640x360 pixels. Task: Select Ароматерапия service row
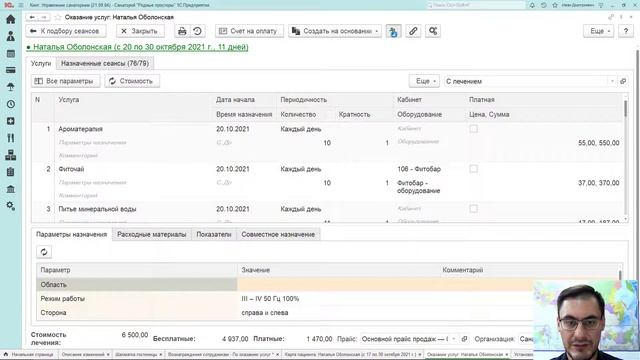click(x=328, y=142)
